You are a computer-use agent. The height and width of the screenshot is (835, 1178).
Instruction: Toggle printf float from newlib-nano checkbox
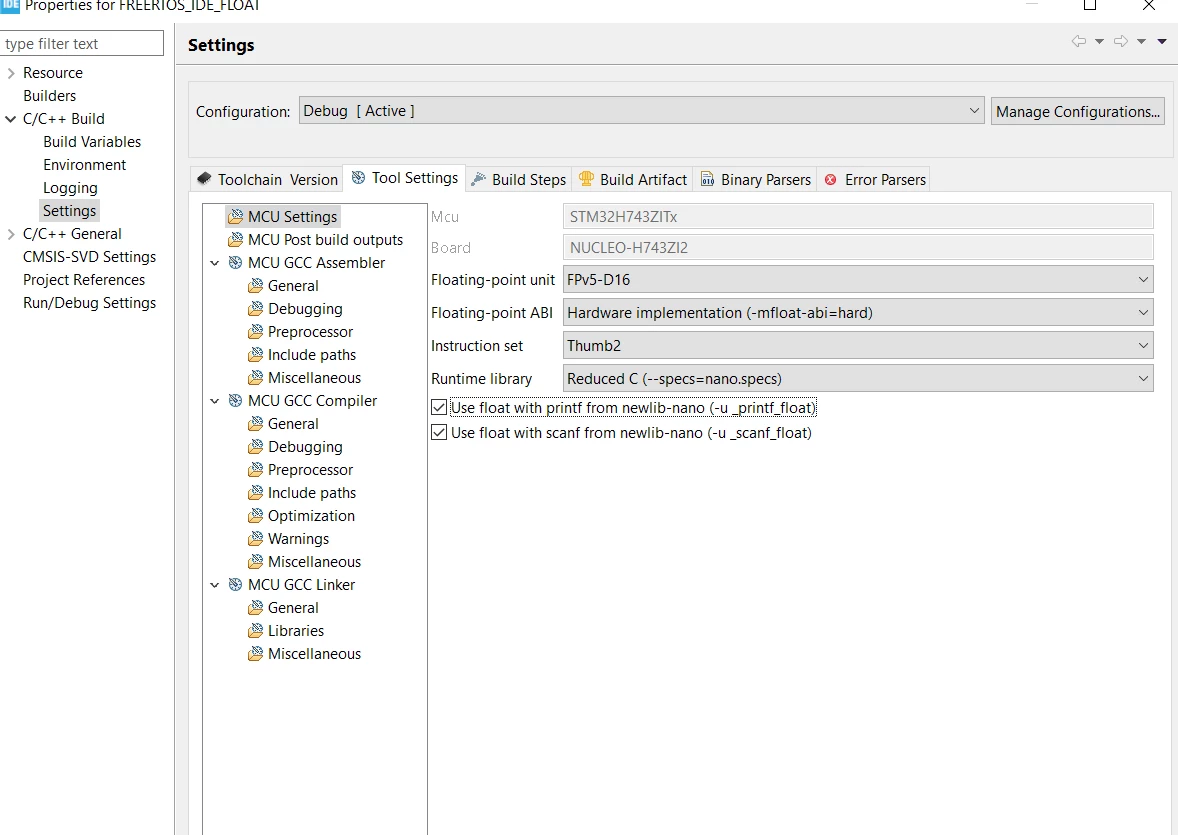click(x=439, y=407)
